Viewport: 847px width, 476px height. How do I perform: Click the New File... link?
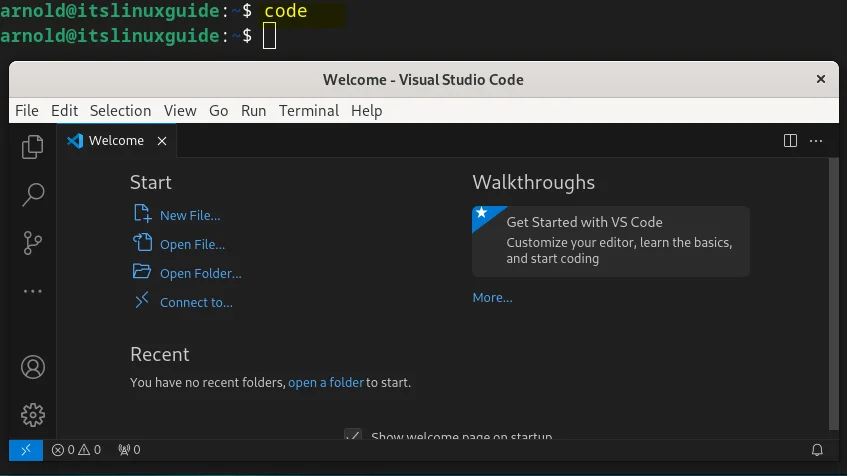coord(190,216)
